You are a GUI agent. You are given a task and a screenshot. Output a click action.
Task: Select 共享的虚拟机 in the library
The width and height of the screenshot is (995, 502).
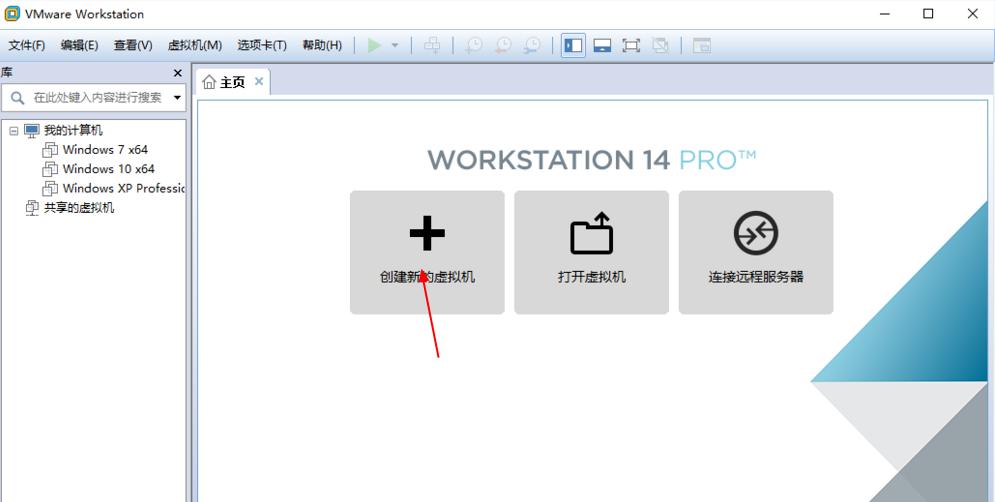click(x=79, y=208)
